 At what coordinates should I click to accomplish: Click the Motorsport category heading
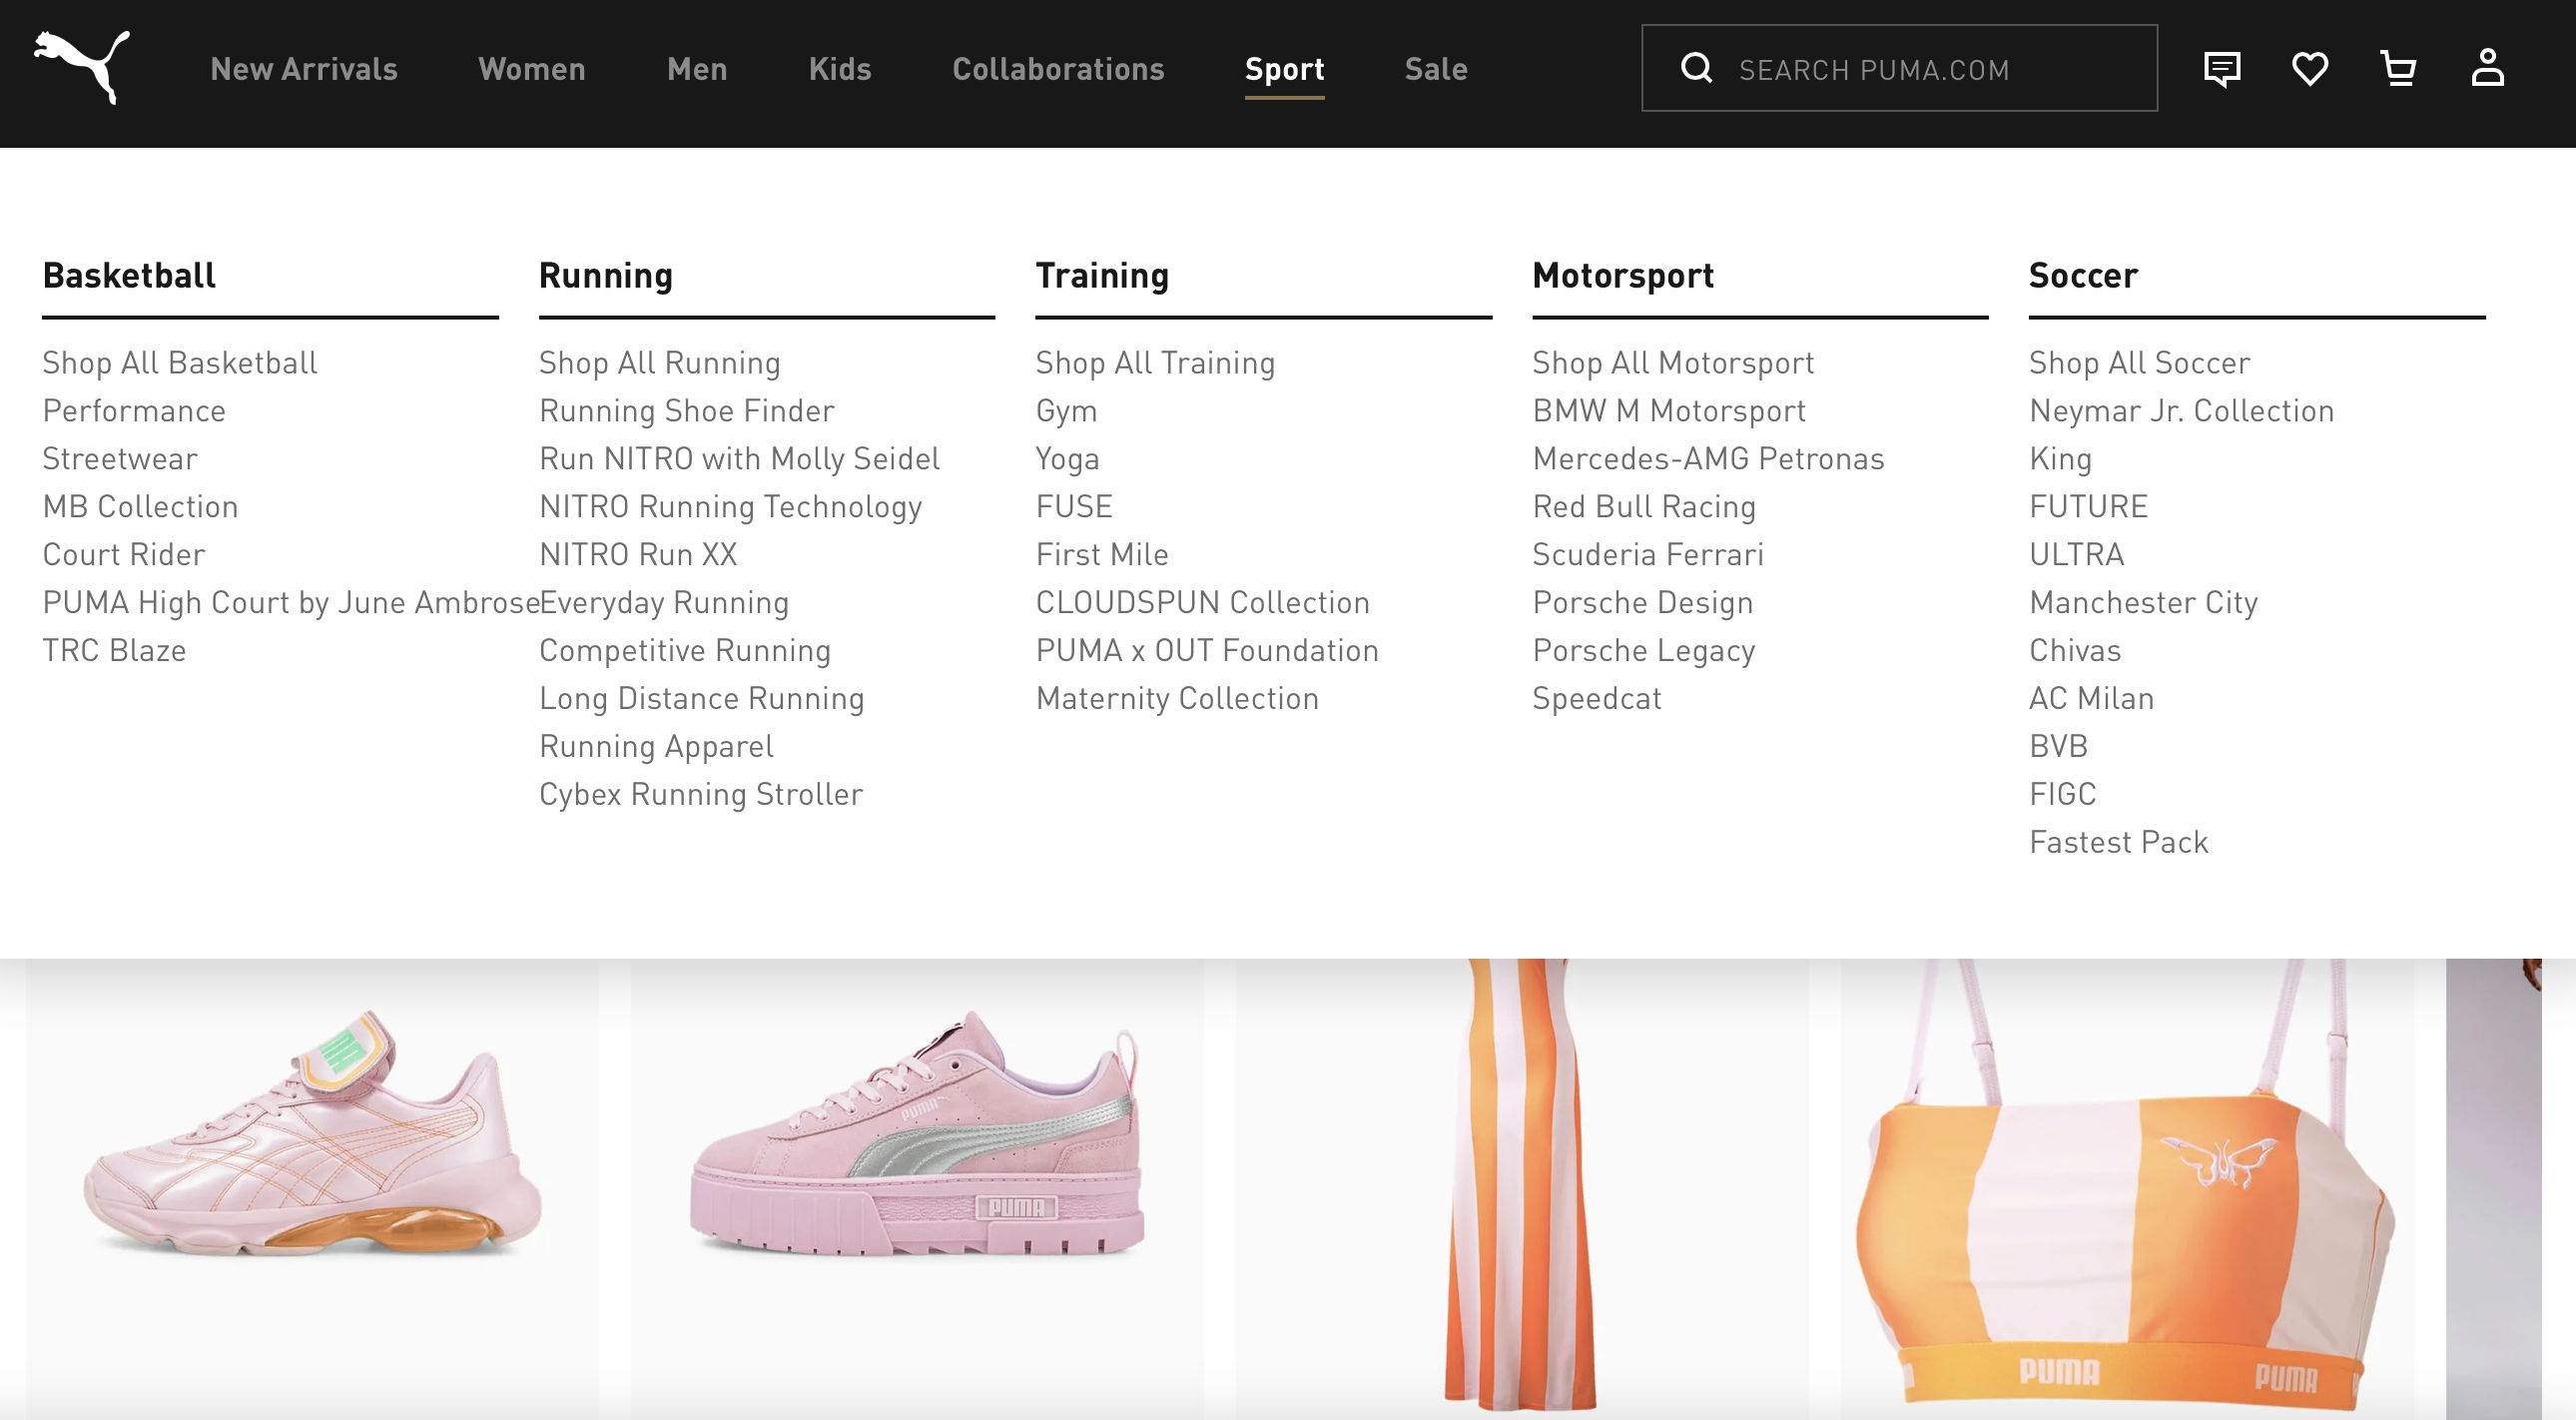[x=1623, y=275]
